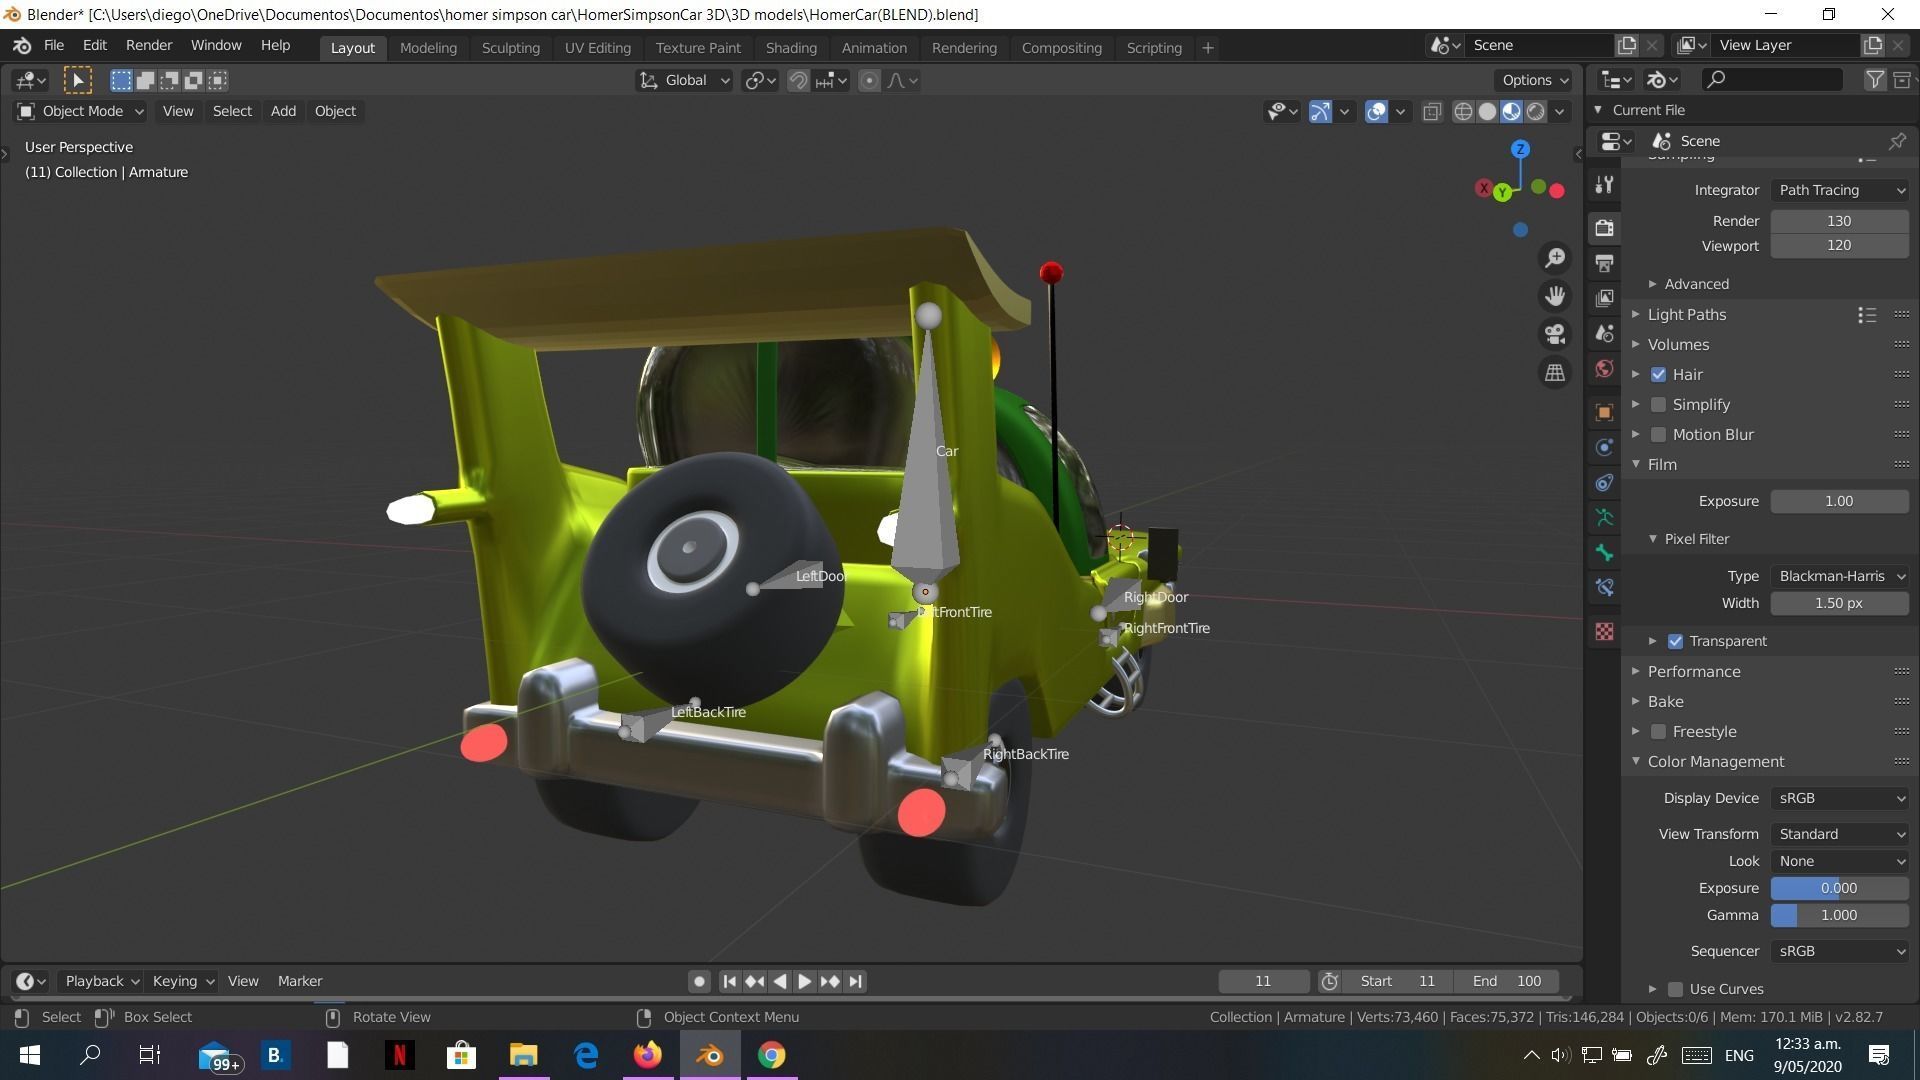Open the Pixel Filter Type dropdown
This screenshot has width=1920, height=1080.
[x=1840, y=576]
